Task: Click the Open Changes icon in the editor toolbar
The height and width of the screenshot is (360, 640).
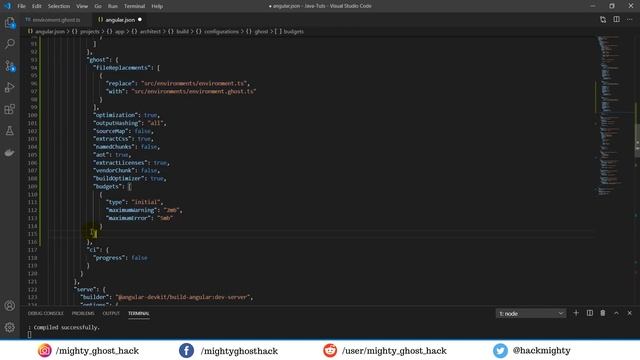Action: (x=603, y=19)
